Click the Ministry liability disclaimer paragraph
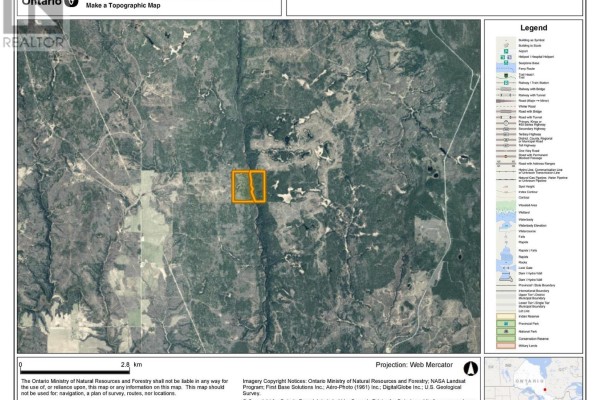 click(124, 387)
